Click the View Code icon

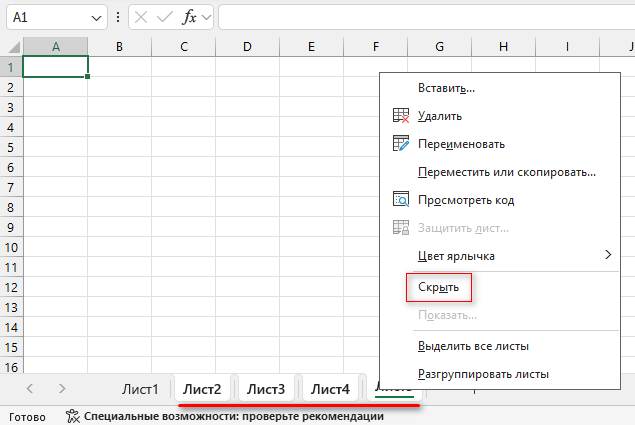(x=401, y=200)
